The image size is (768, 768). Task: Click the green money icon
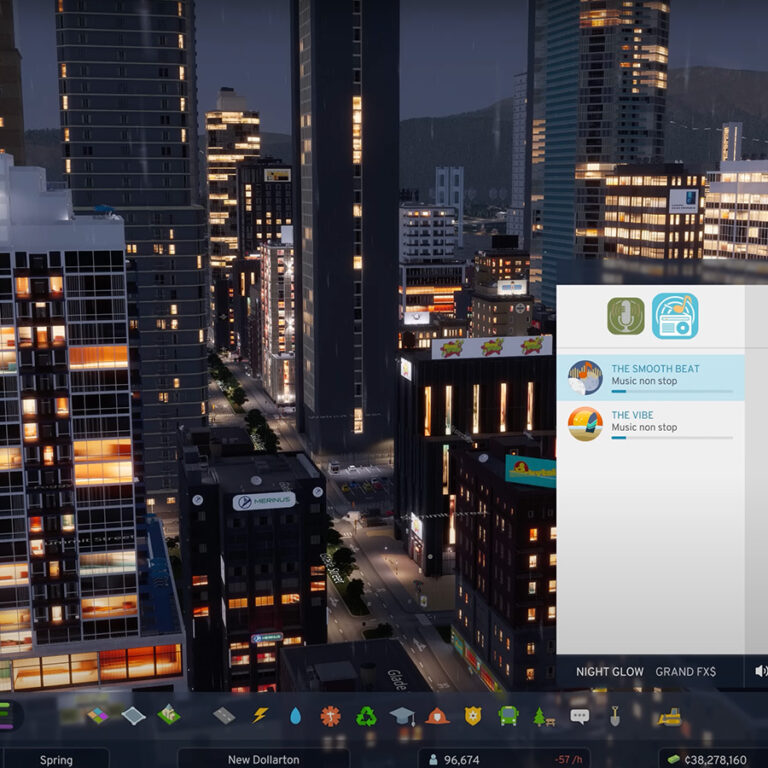pyautogui.click(x=674, y=759)
